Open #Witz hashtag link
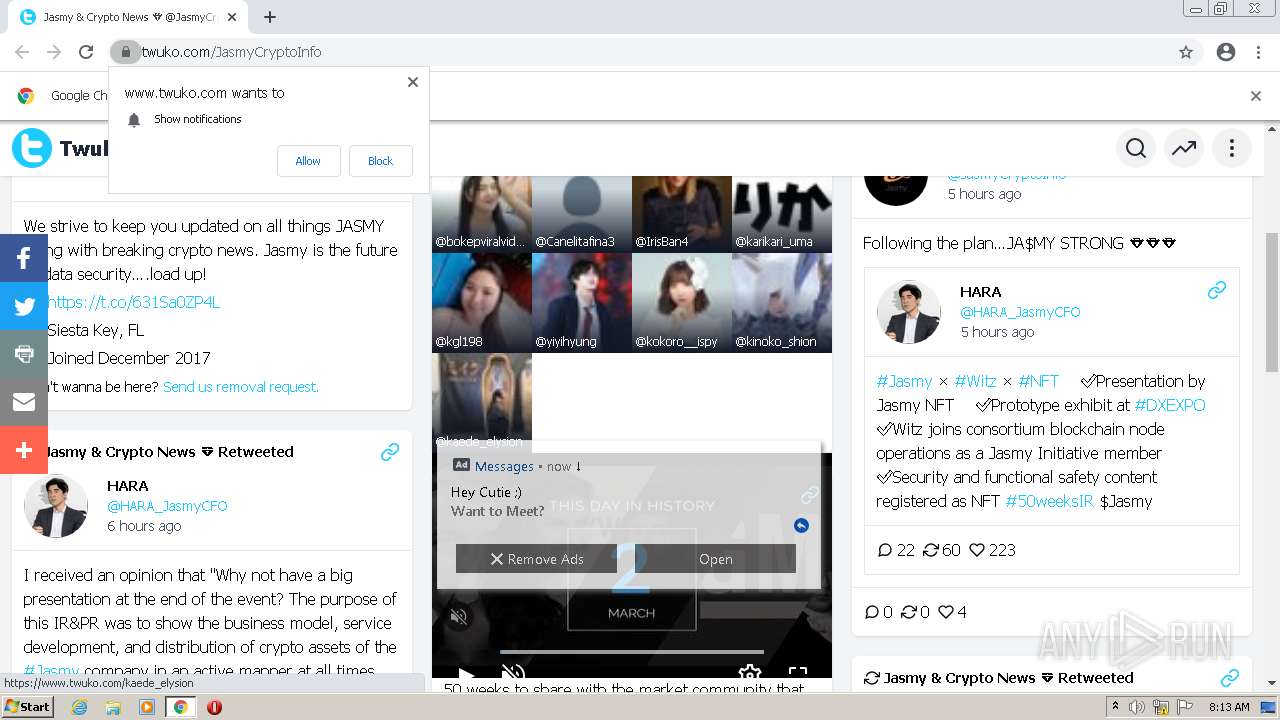 click(x=975, y=381)
